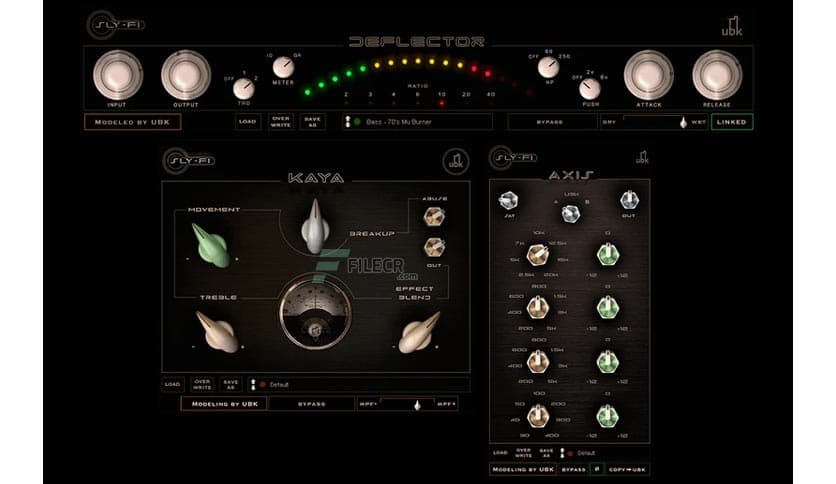Click the UBK logo on Deflector
This screenshot has height=484, width=836.
[x=732, y=26]
